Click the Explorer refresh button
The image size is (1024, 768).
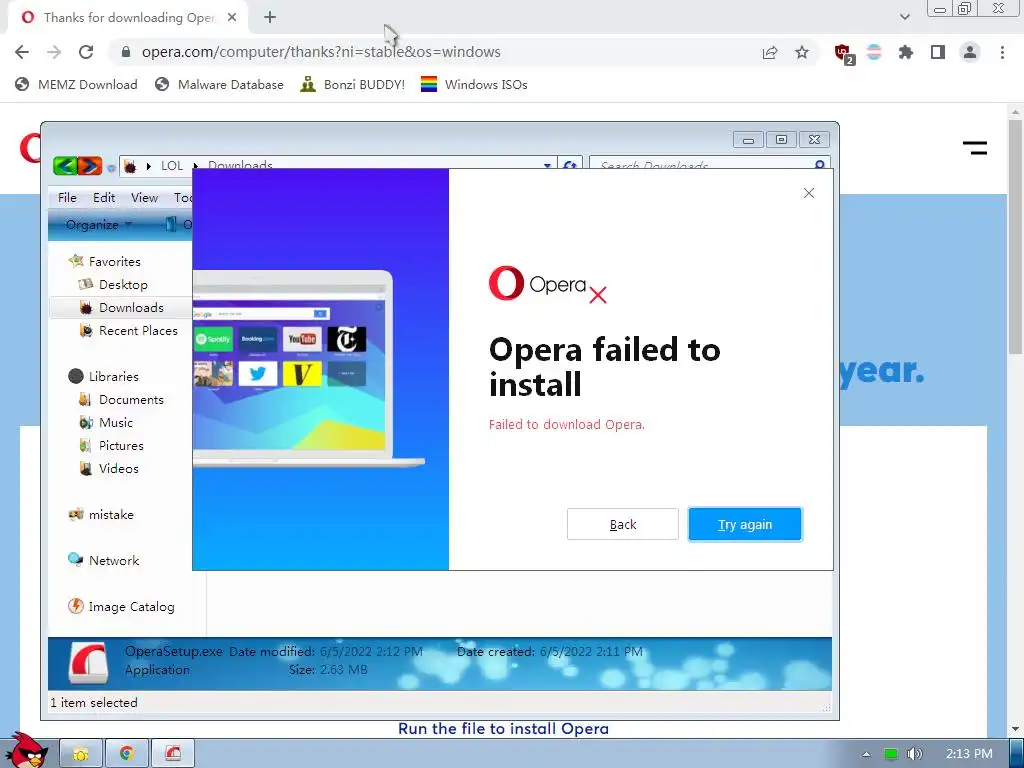569,165
